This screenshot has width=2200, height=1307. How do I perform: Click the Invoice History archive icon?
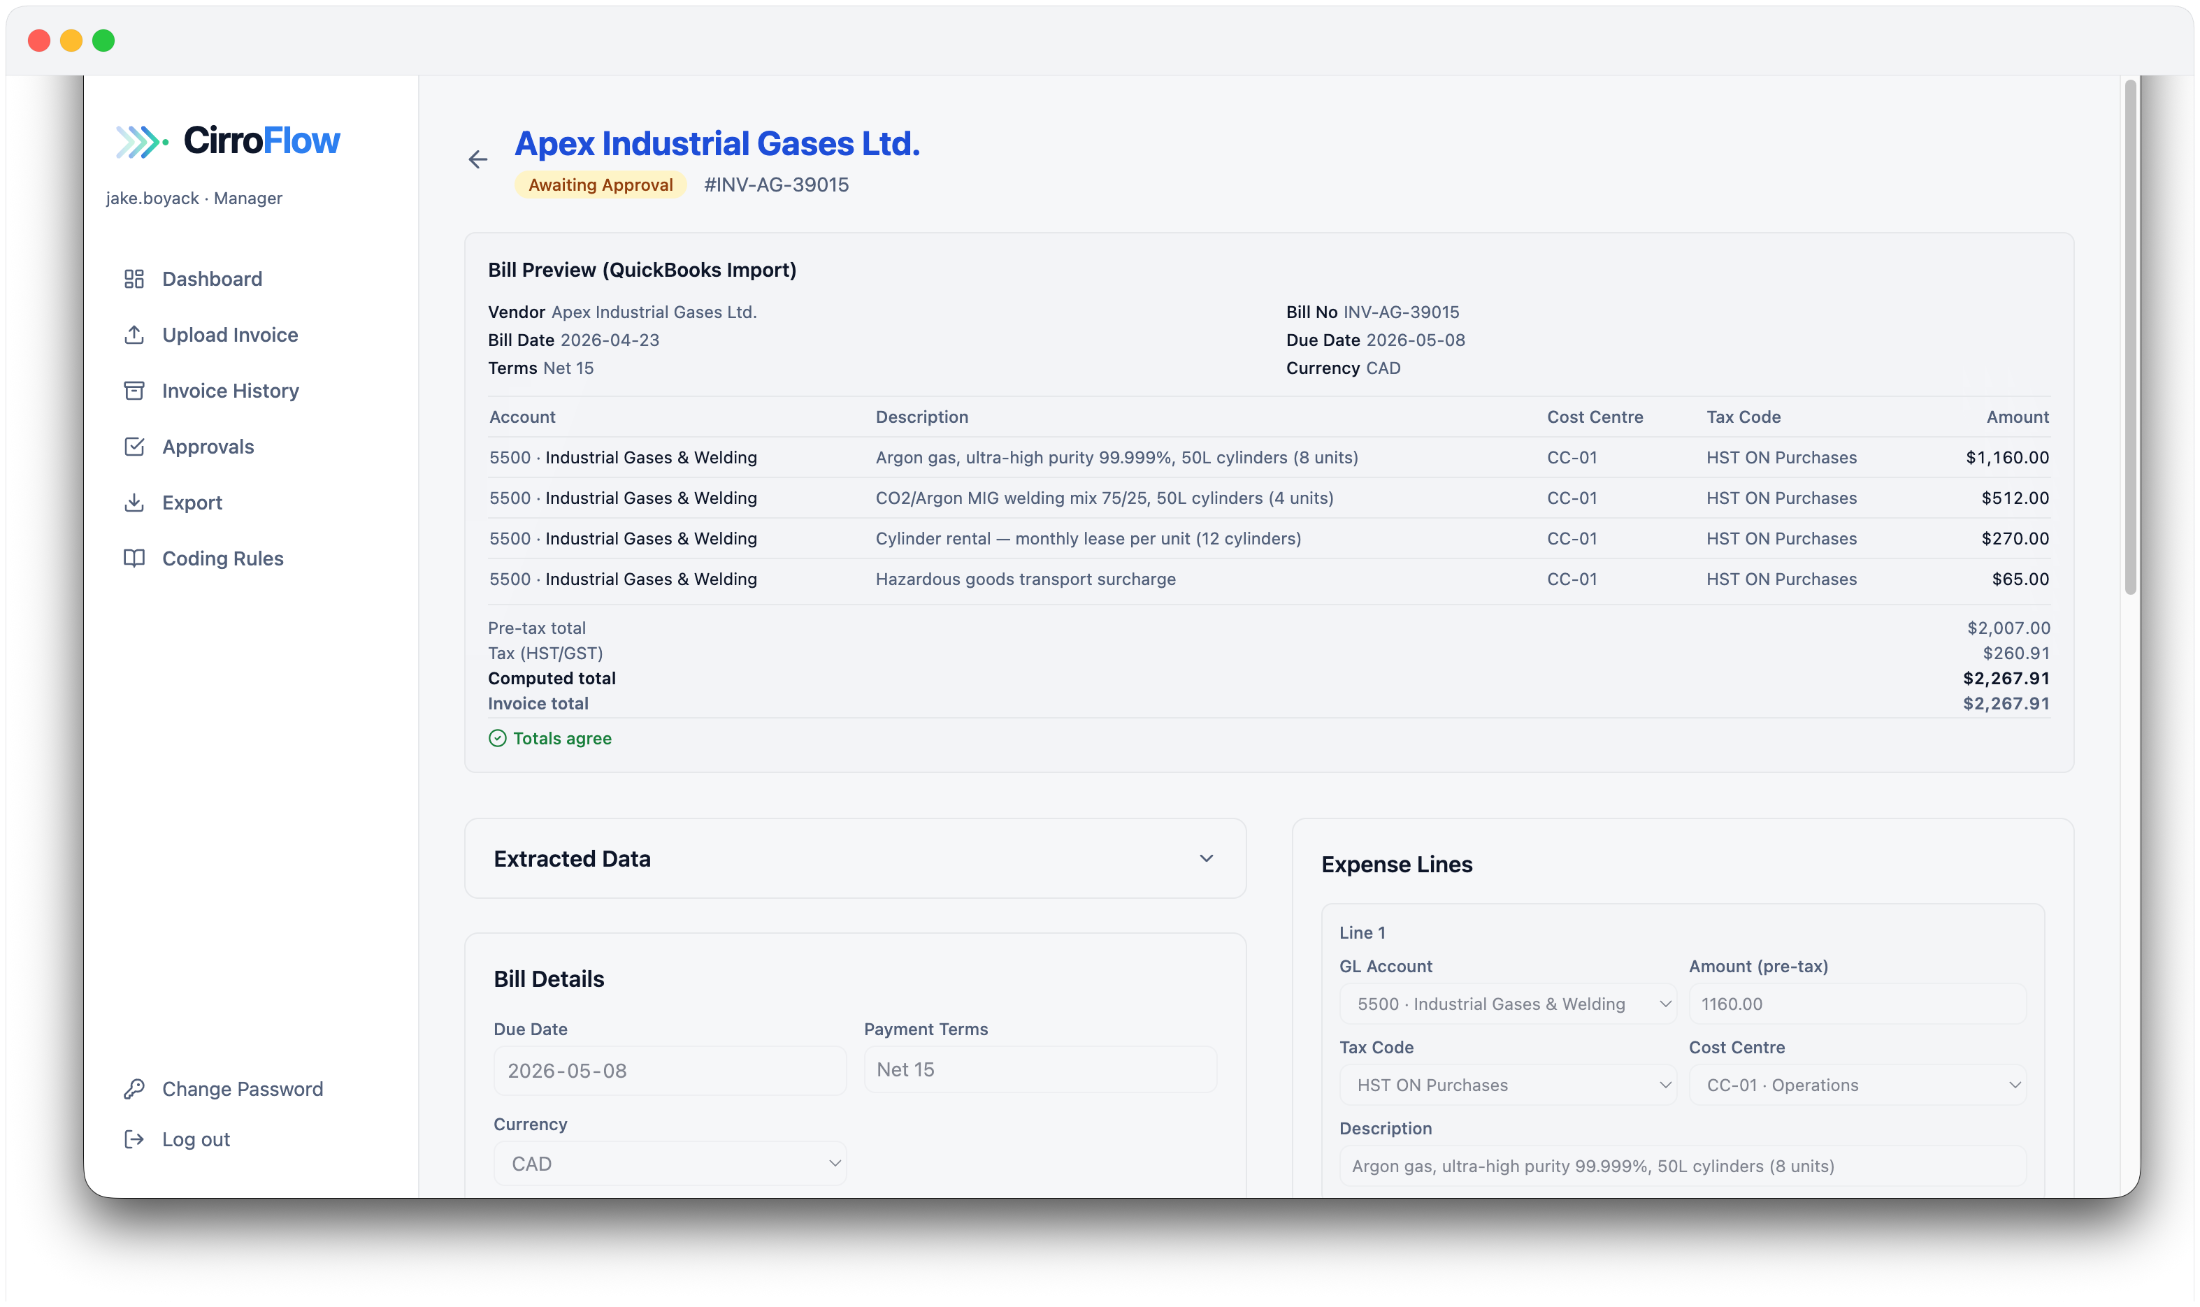tap(134, 391)
